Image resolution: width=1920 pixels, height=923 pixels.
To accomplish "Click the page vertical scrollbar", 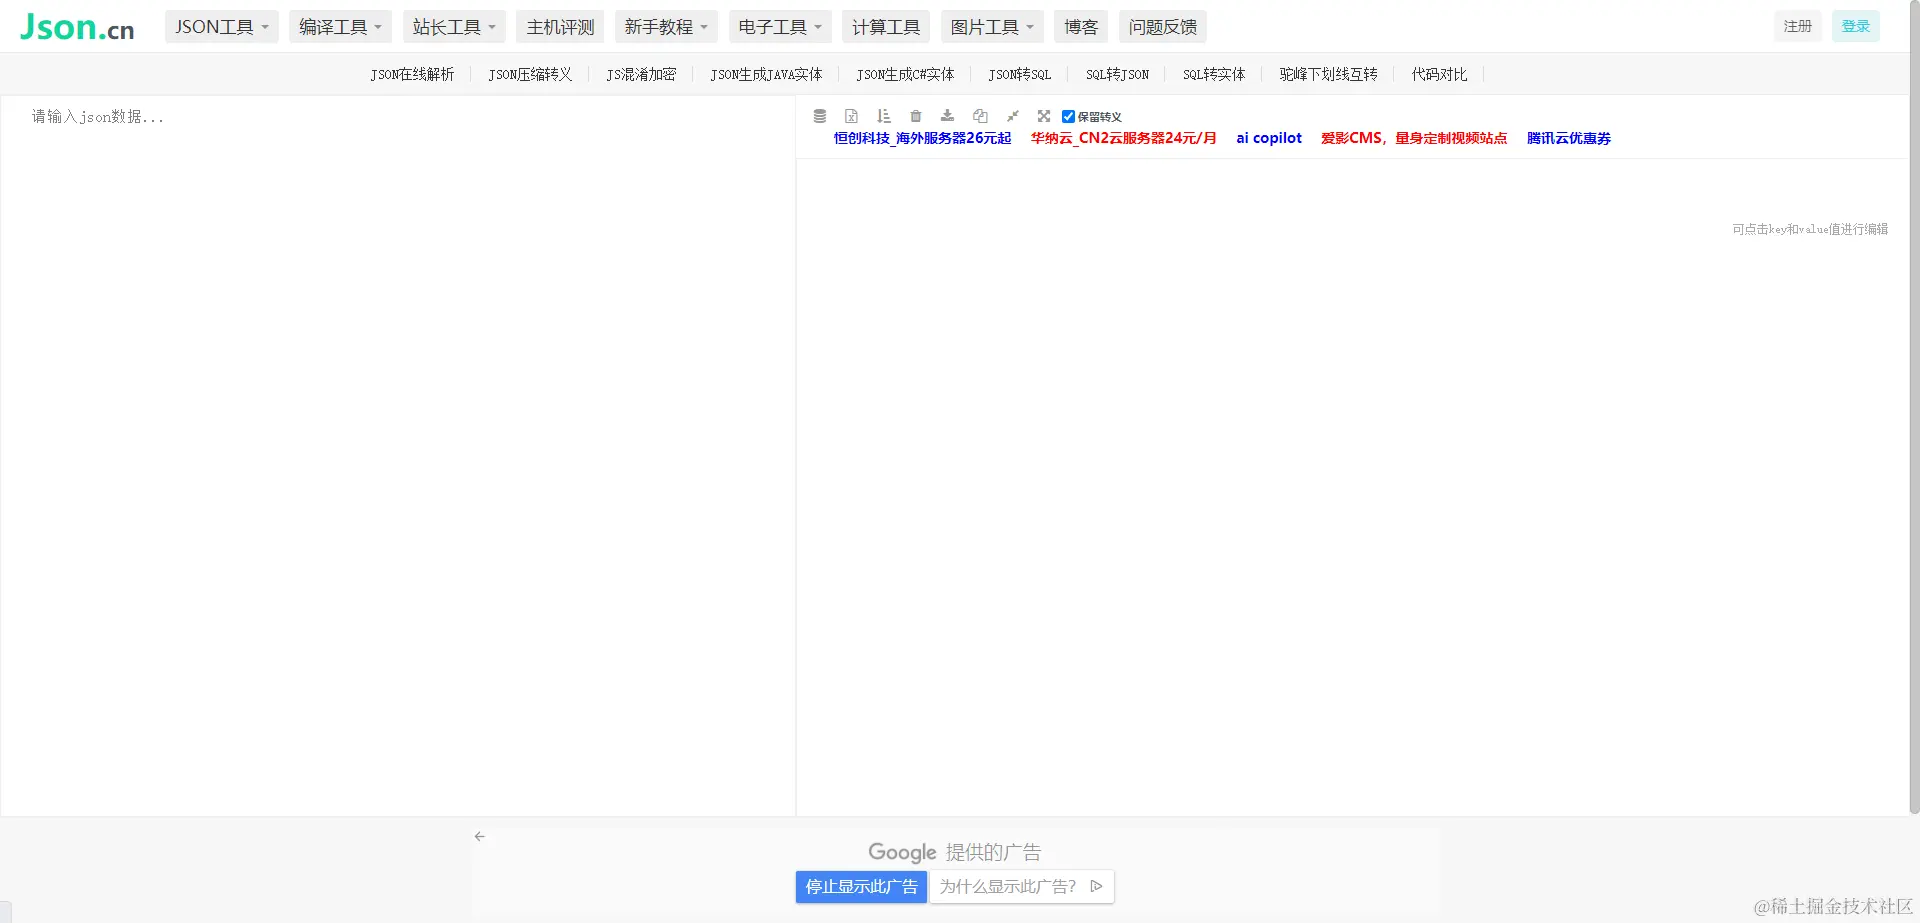I will pos(1914,408).
